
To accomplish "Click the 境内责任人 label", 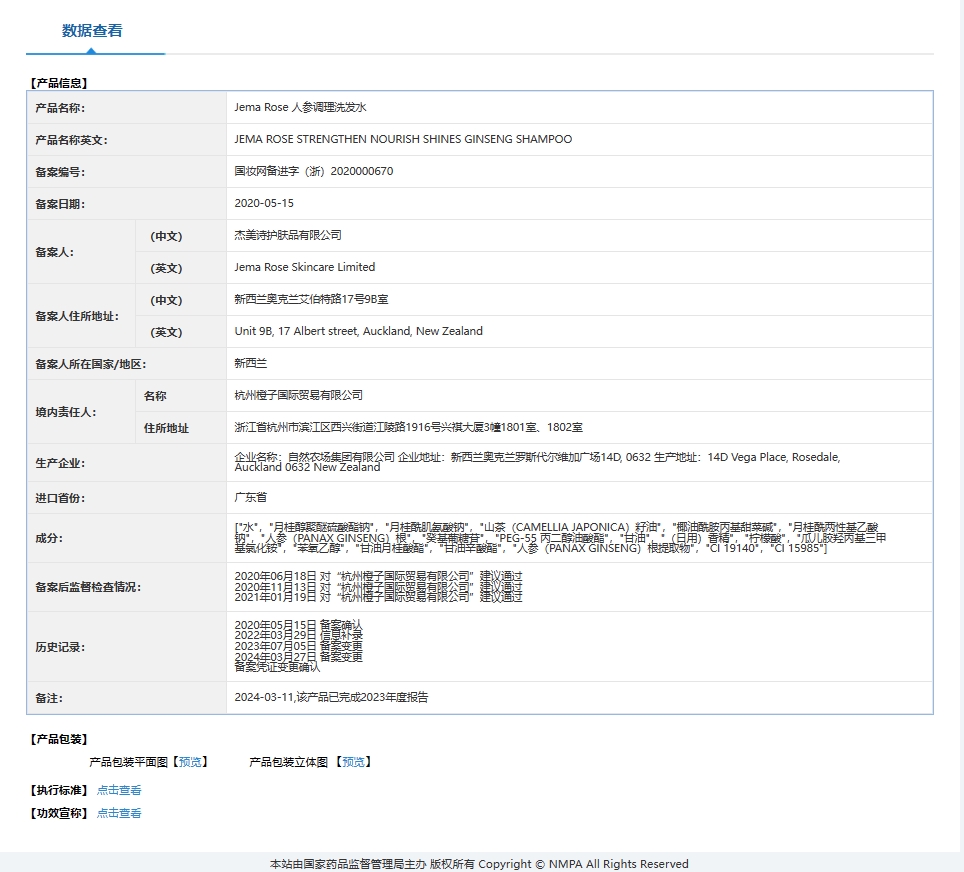I will tap(66, 411).
